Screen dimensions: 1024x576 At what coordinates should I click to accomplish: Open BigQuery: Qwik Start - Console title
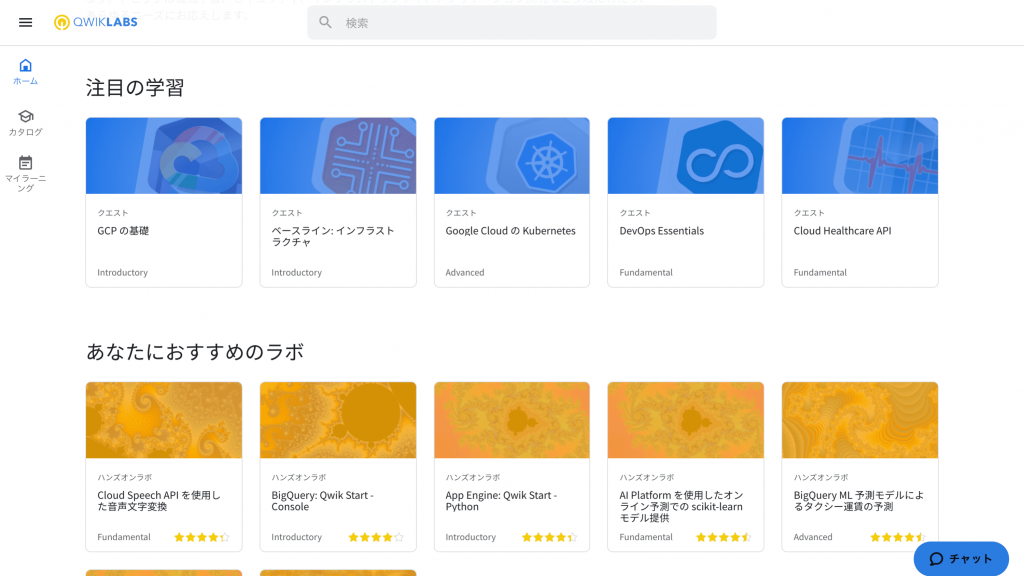click(323, 500)
